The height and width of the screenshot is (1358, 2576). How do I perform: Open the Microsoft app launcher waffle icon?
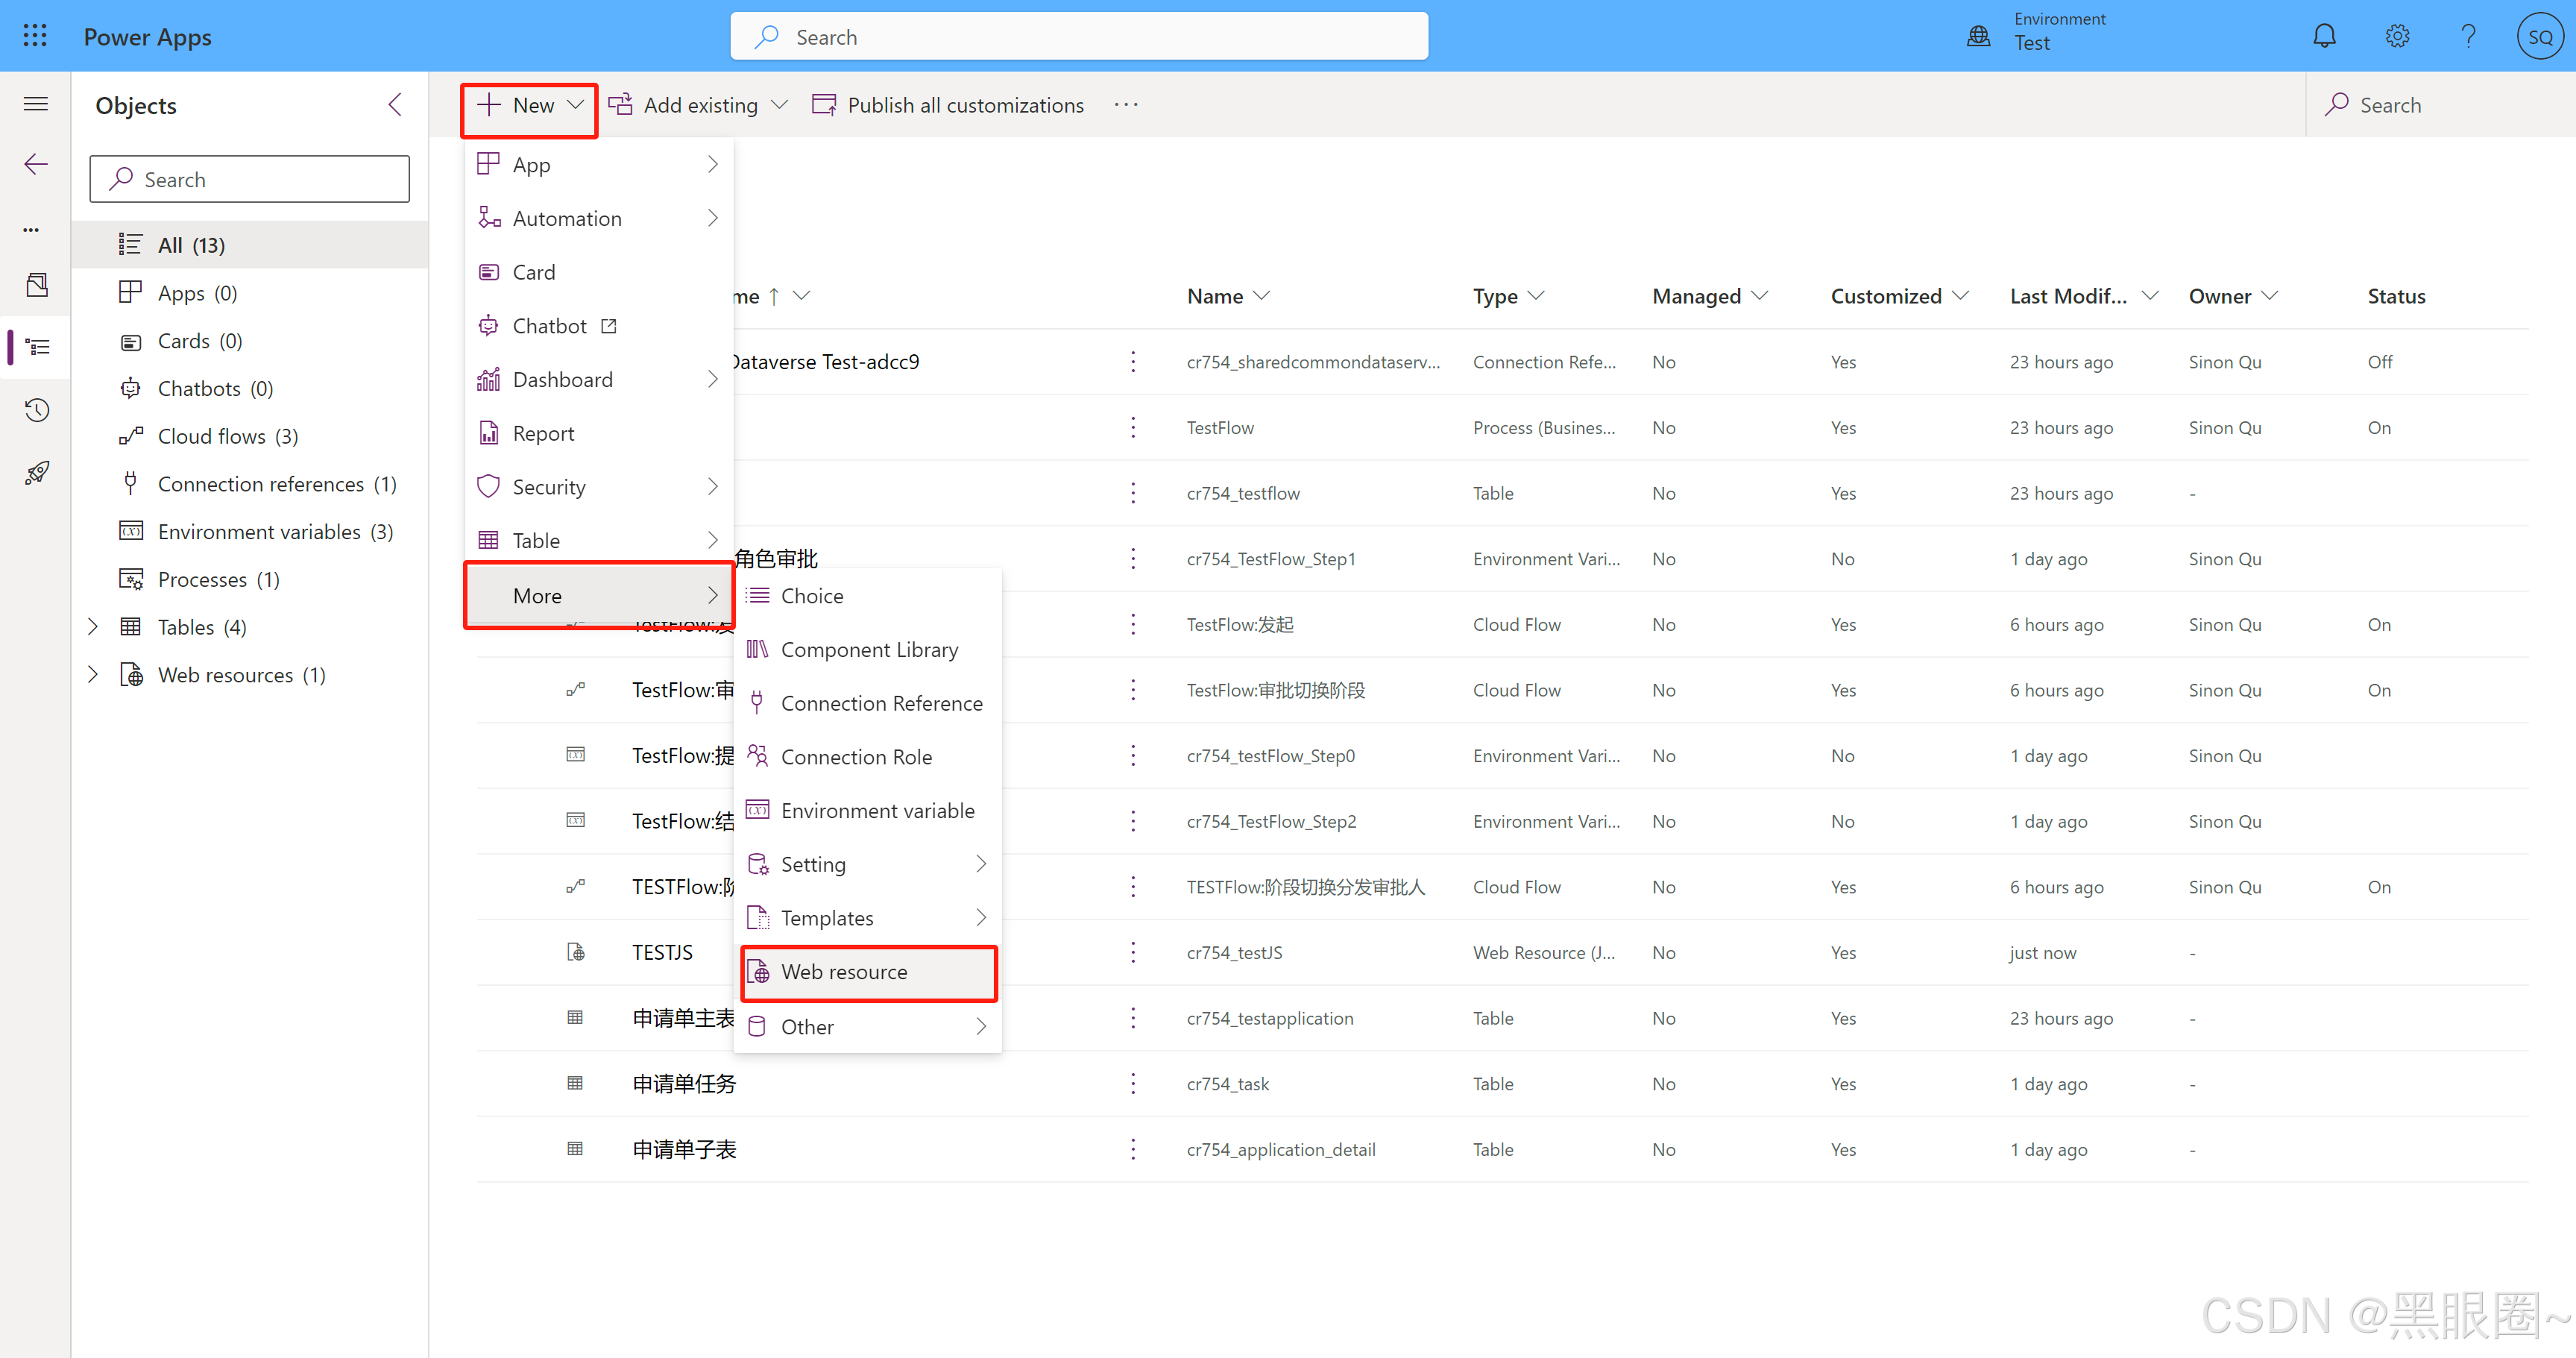point(34,35)
